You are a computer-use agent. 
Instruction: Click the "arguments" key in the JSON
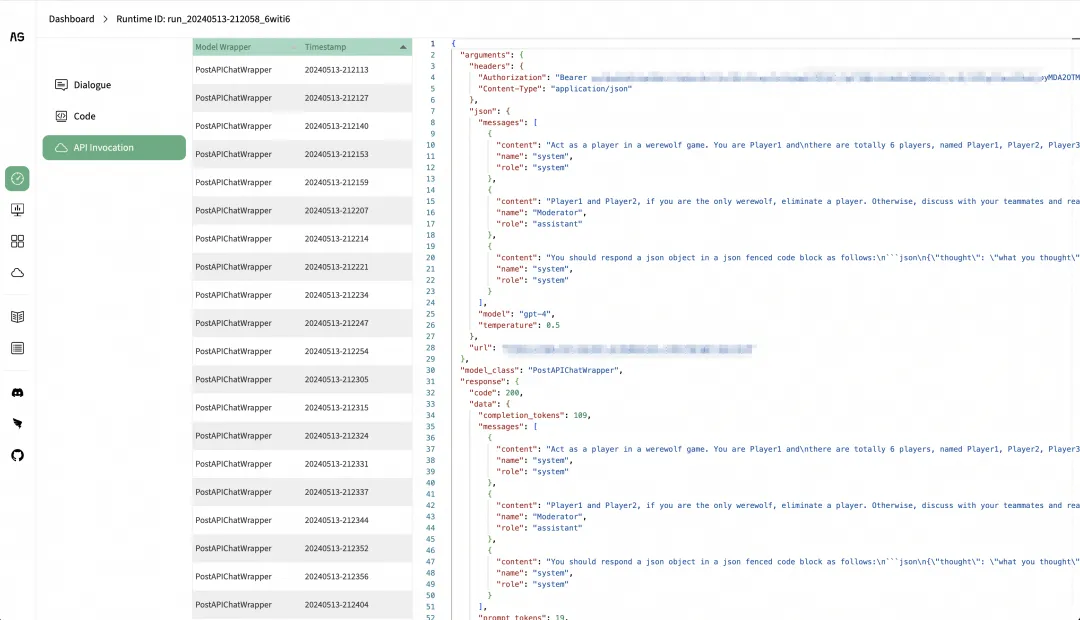[487, 55]
